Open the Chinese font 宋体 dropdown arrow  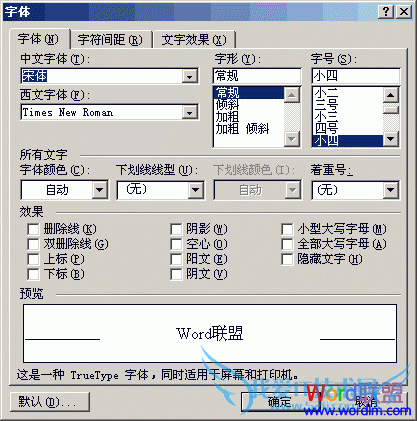pyautogui.click(x=190, y=77)
